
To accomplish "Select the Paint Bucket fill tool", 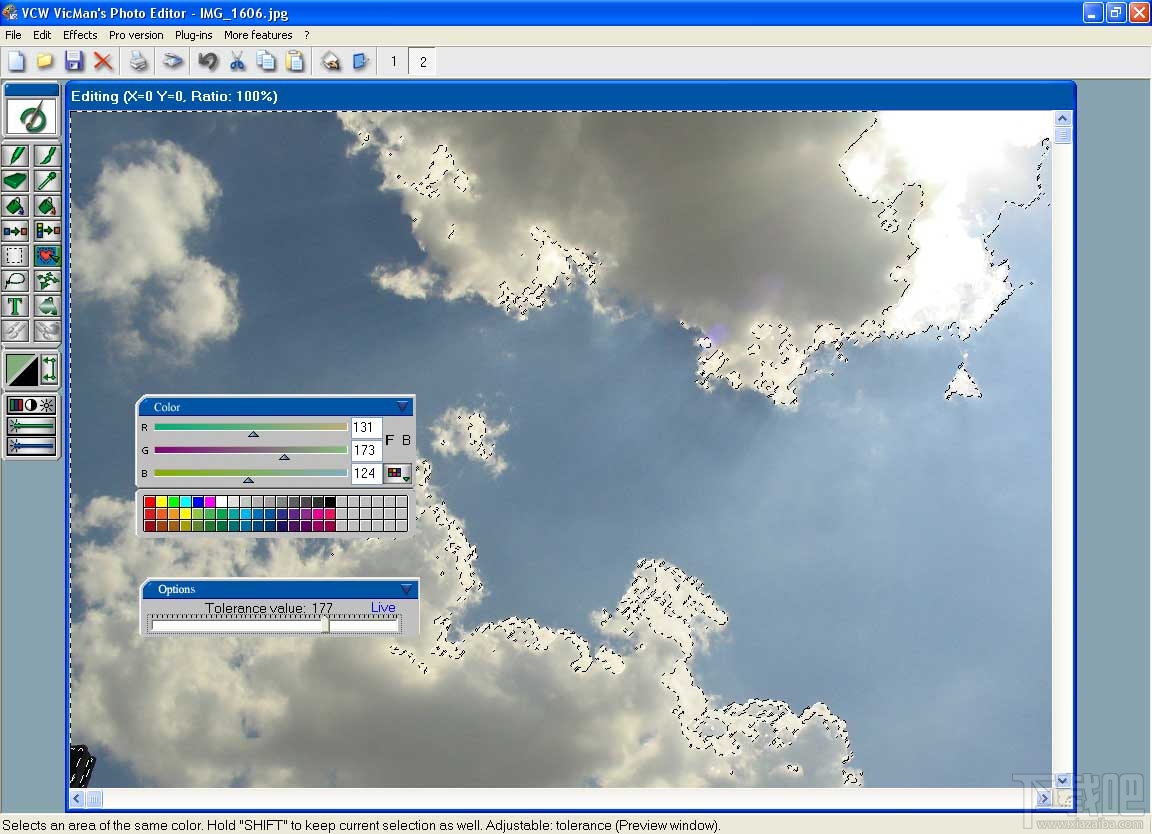I will [x=15, y=206].
